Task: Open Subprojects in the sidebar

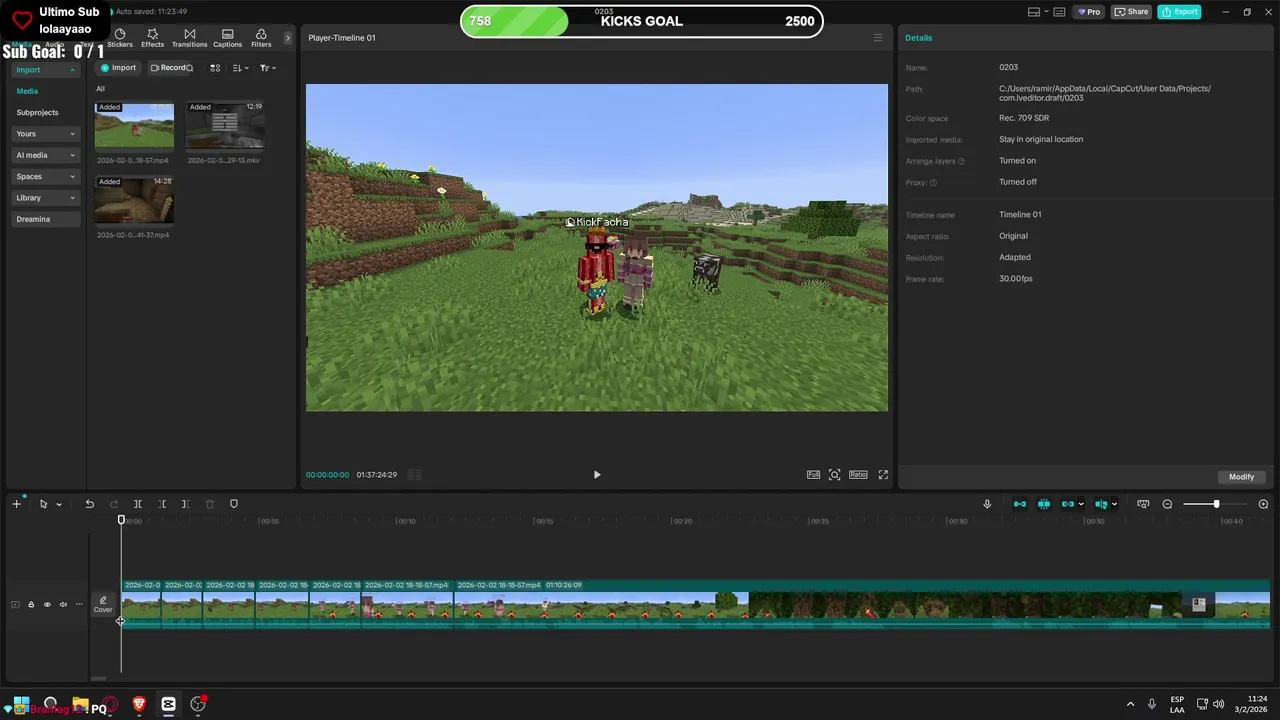Action: pos(37,112)
